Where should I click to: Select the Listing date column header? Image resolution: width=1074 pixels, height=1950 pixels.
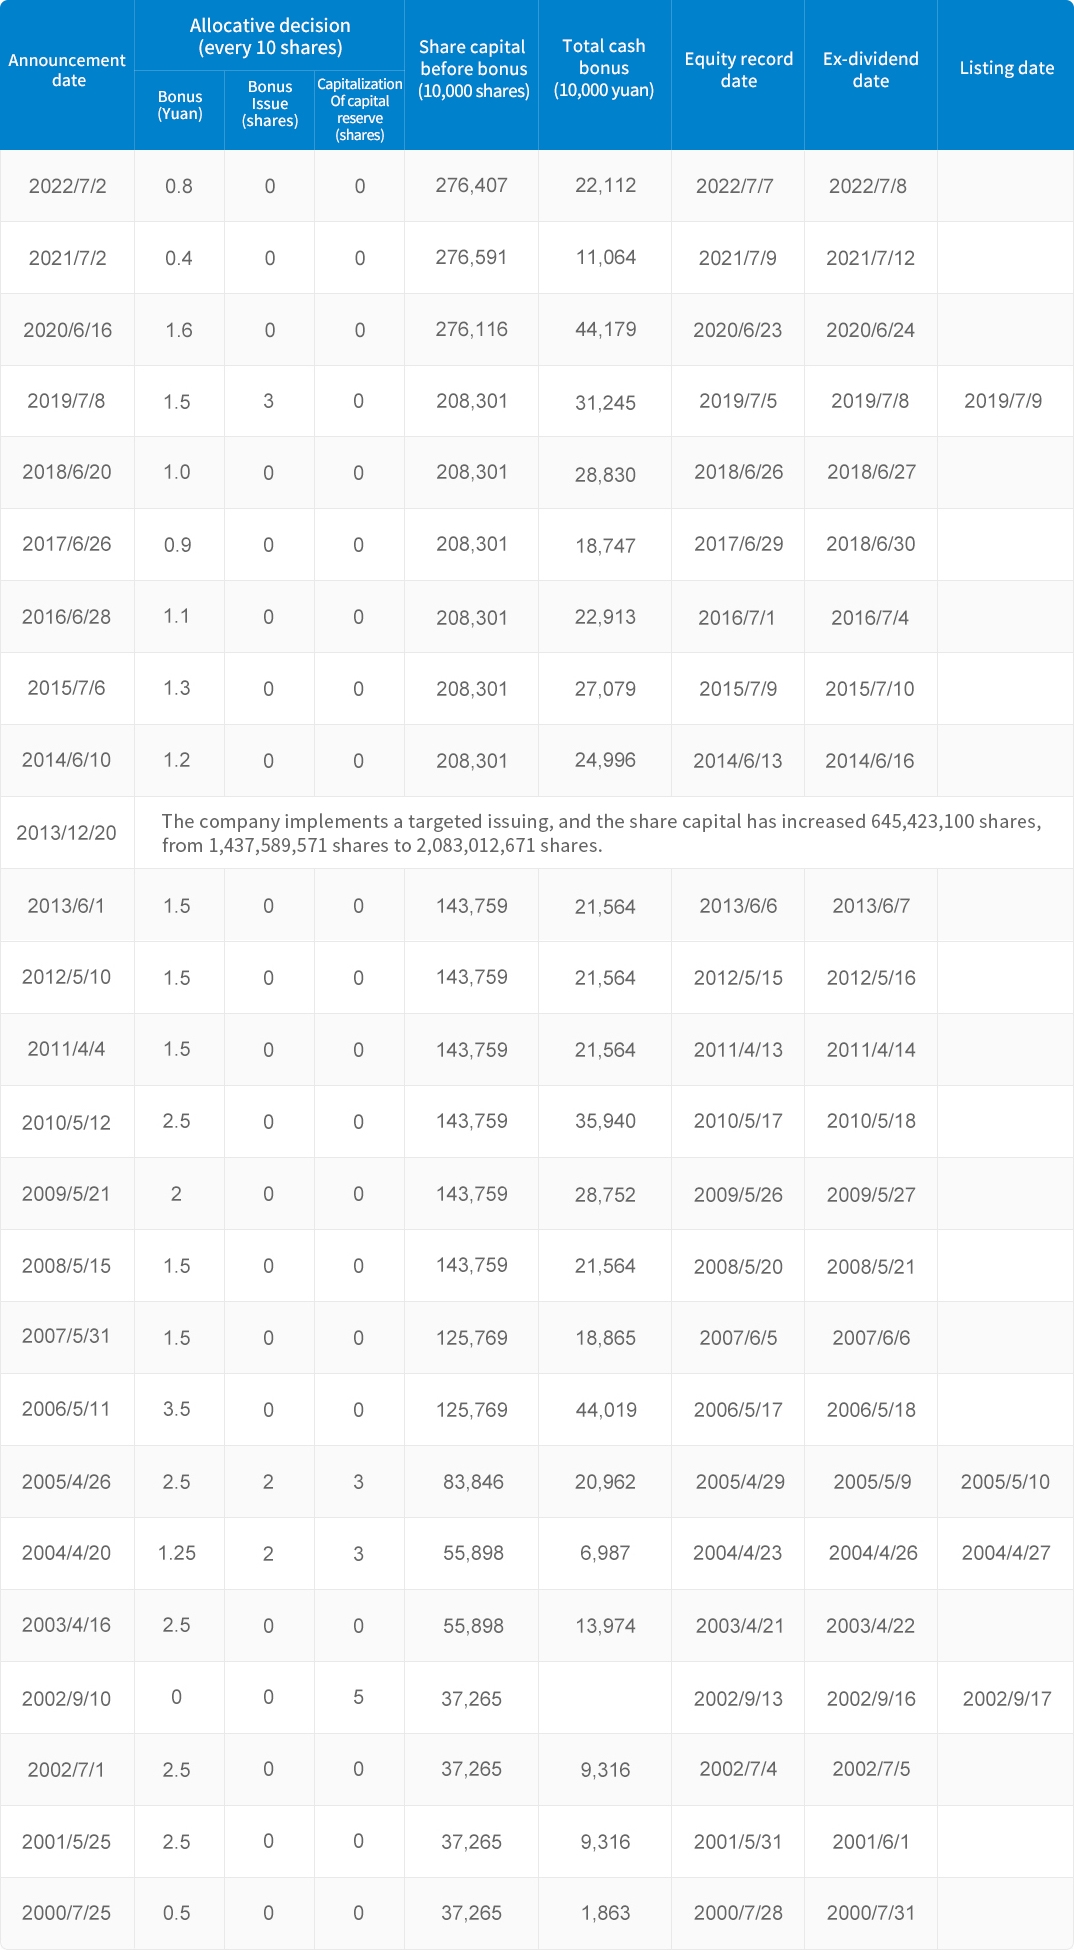pos(1006,68)
